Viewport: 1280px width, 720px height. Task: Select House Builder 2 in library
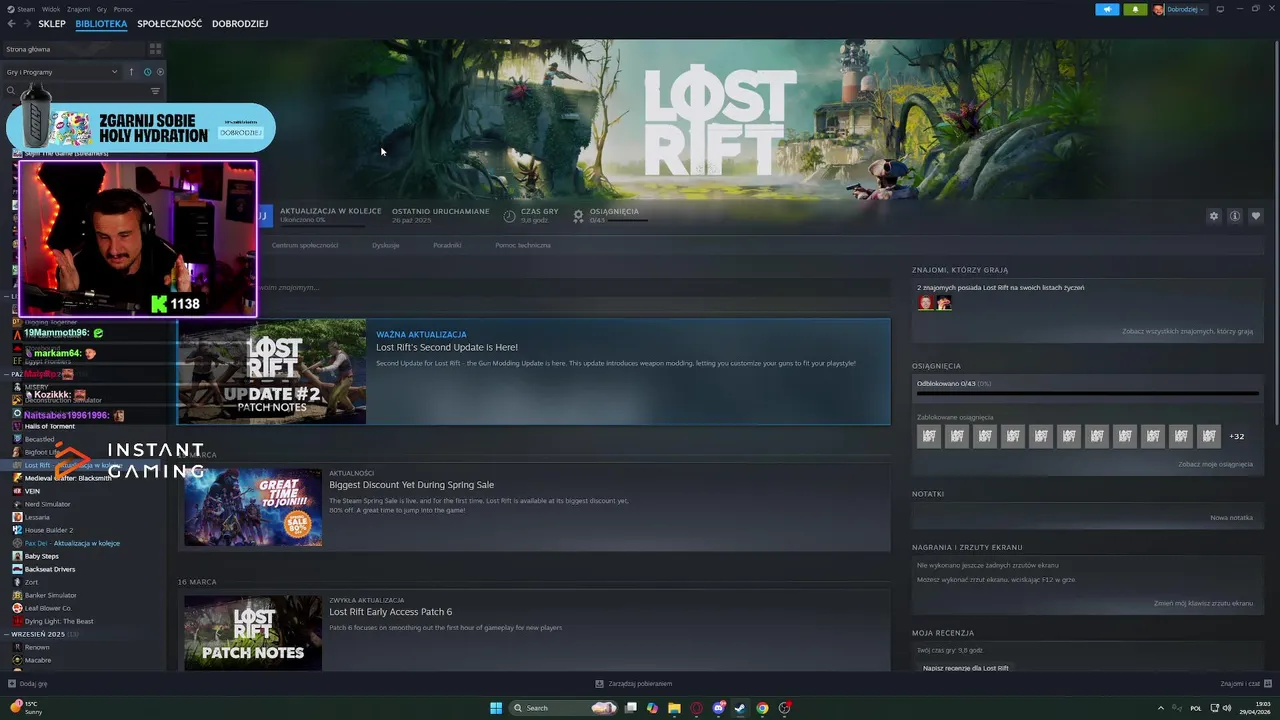(x=49, y=530)
